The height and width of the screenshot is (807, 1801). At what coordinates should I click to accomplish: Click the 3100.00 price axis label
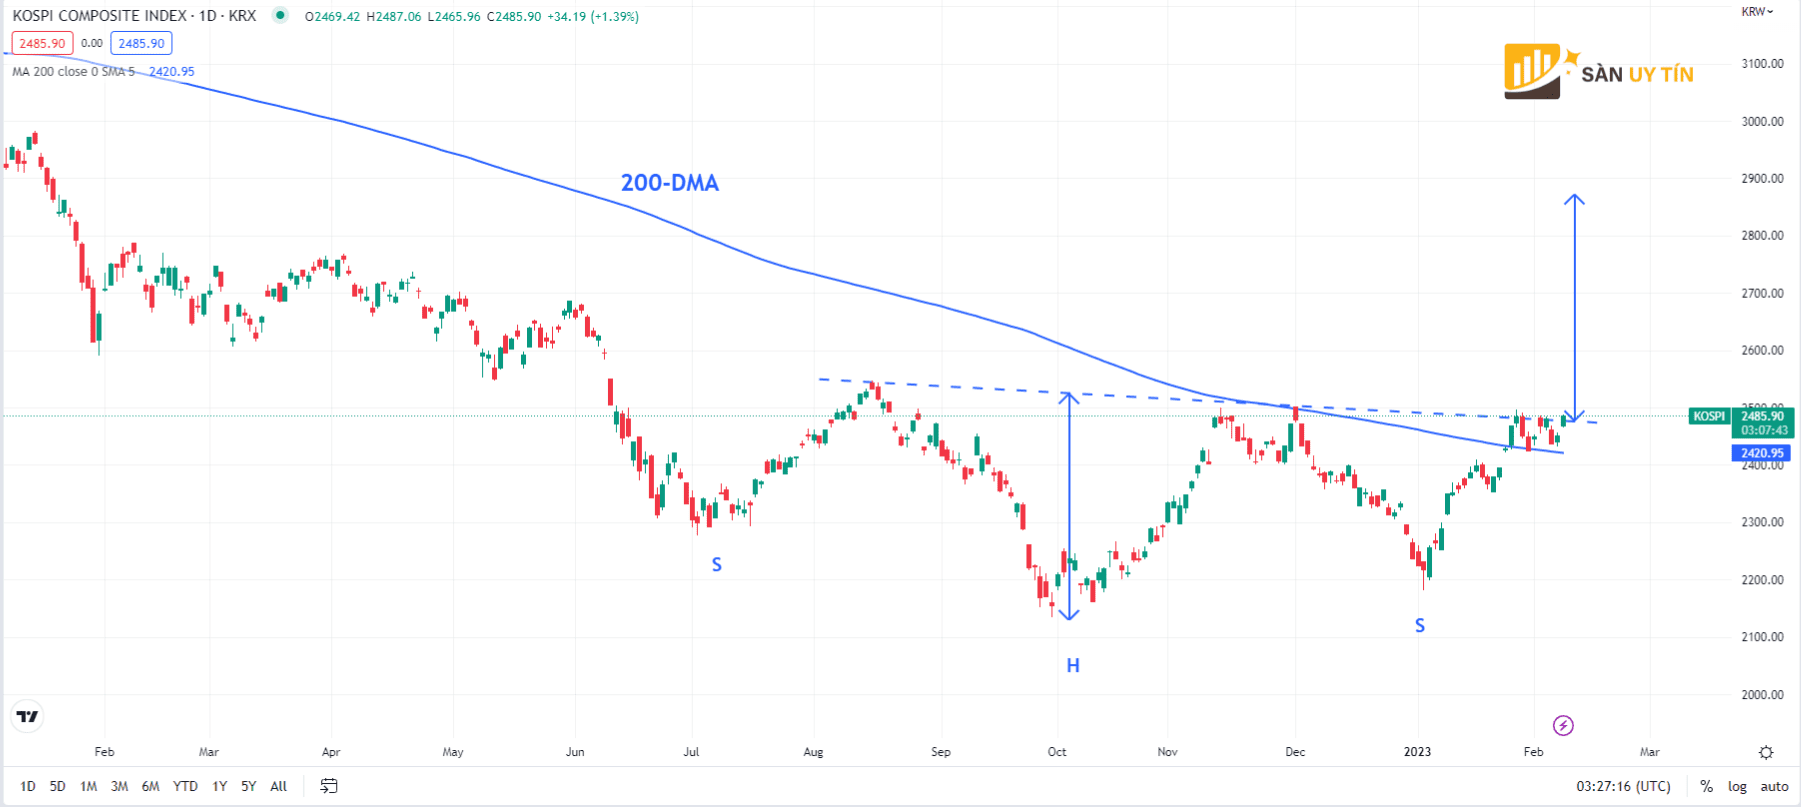point(1762,63)
